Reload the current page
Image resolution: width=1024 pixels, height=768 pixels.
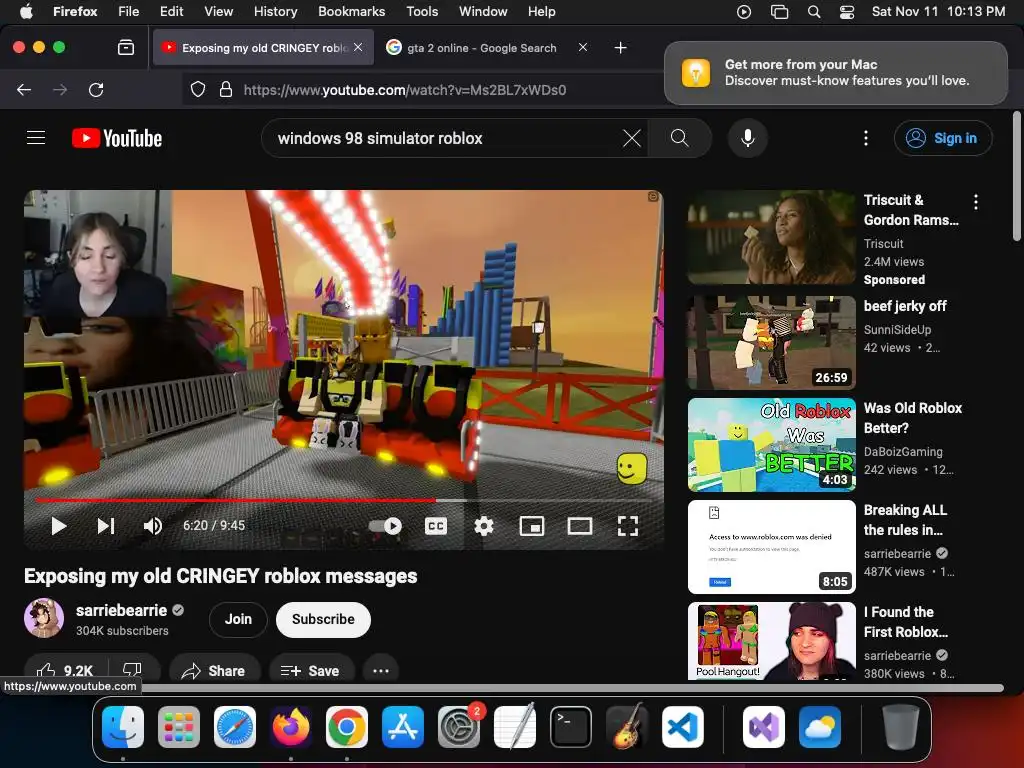pos(96,89)
